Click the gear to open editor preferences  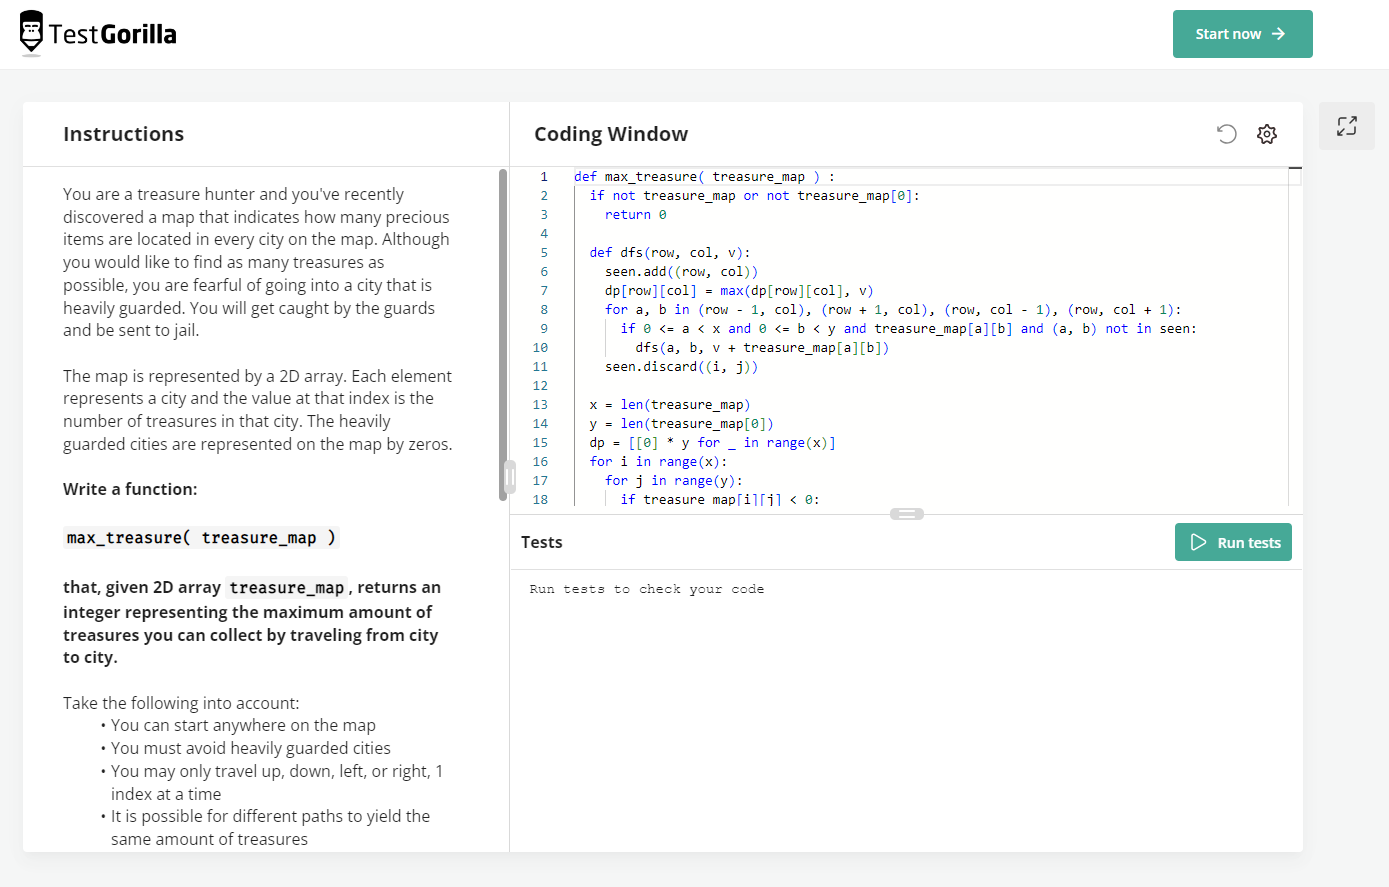point(1266,133)
